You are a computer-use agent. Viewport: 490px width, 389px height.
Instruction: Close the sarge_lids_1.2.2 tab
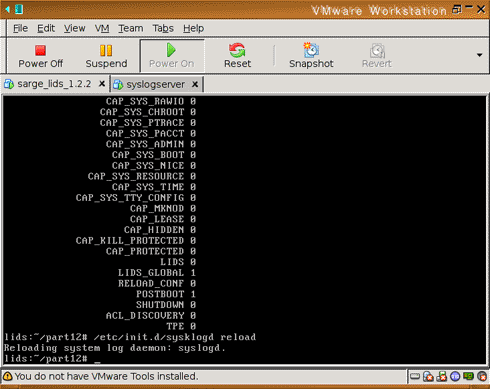tap(102, 84)
